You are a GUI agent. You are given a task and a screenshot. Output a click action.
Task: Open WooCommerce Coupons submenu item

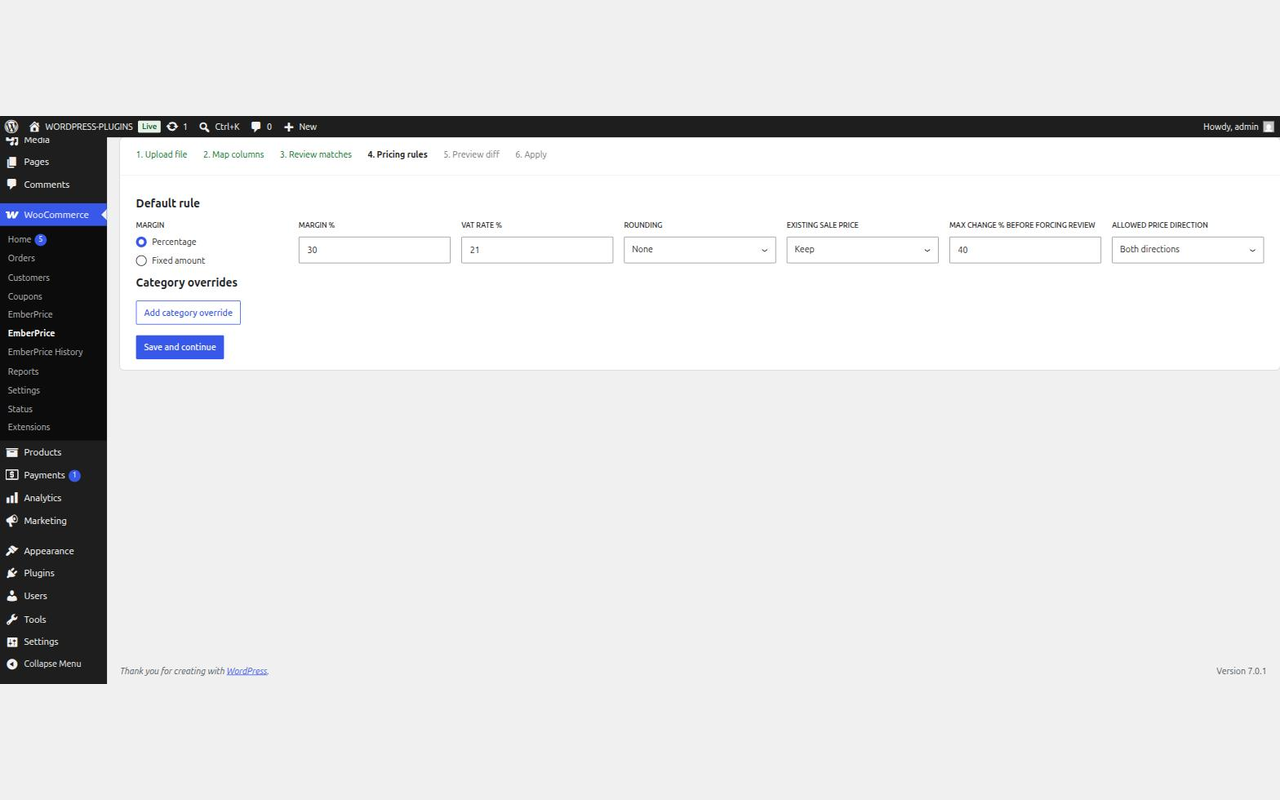tap(25, 297)
